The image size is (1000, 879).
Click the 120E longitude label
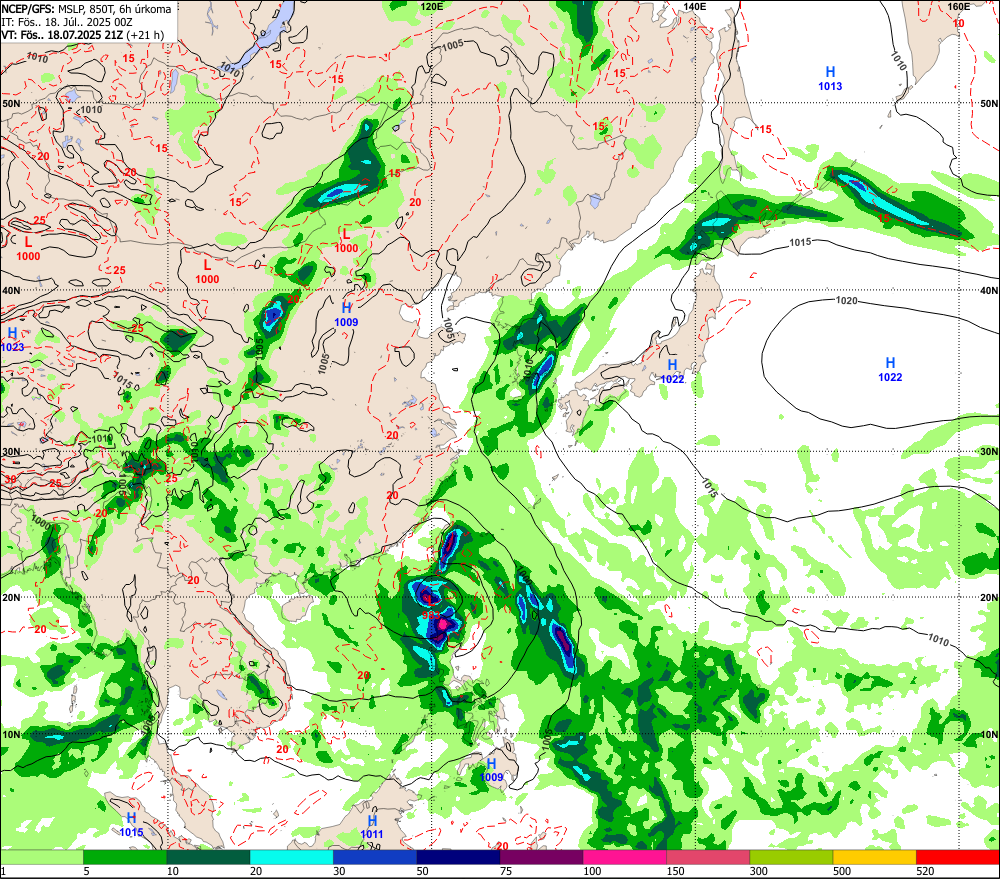pos(432,6)
